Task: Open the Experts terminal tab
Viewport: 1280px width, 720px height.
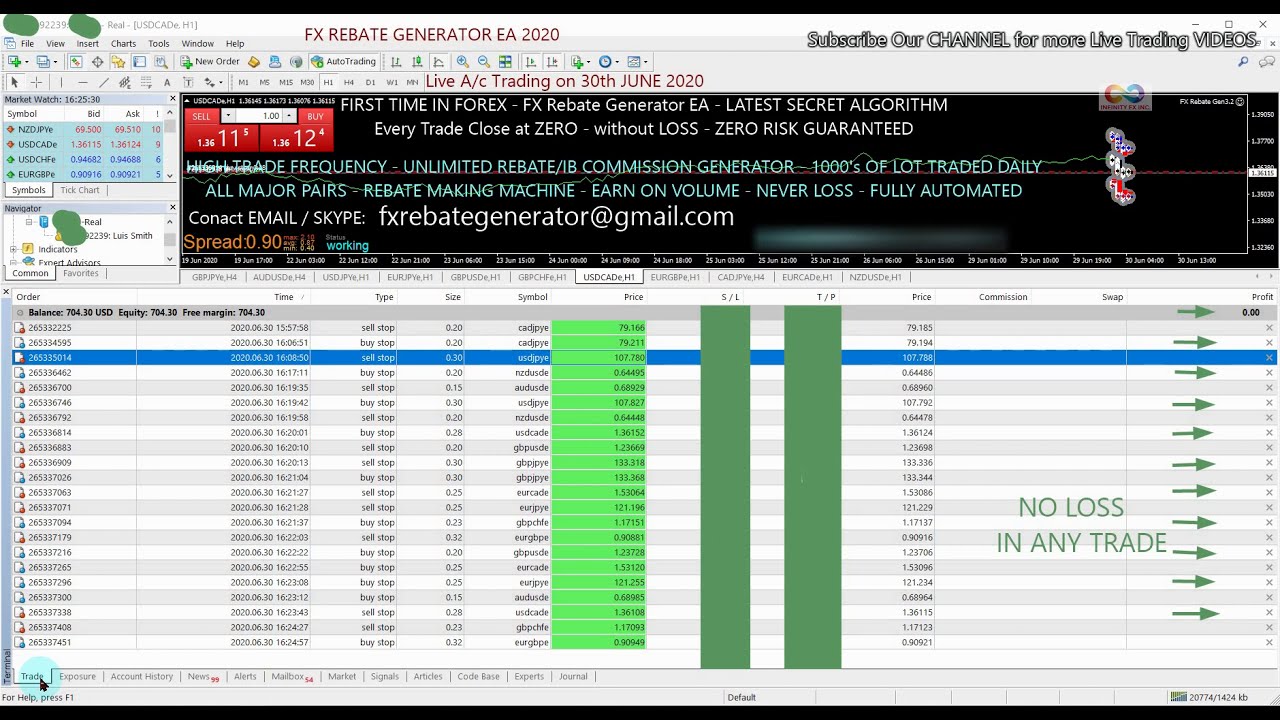Action: pyautogui.click(x=529, y=677)
